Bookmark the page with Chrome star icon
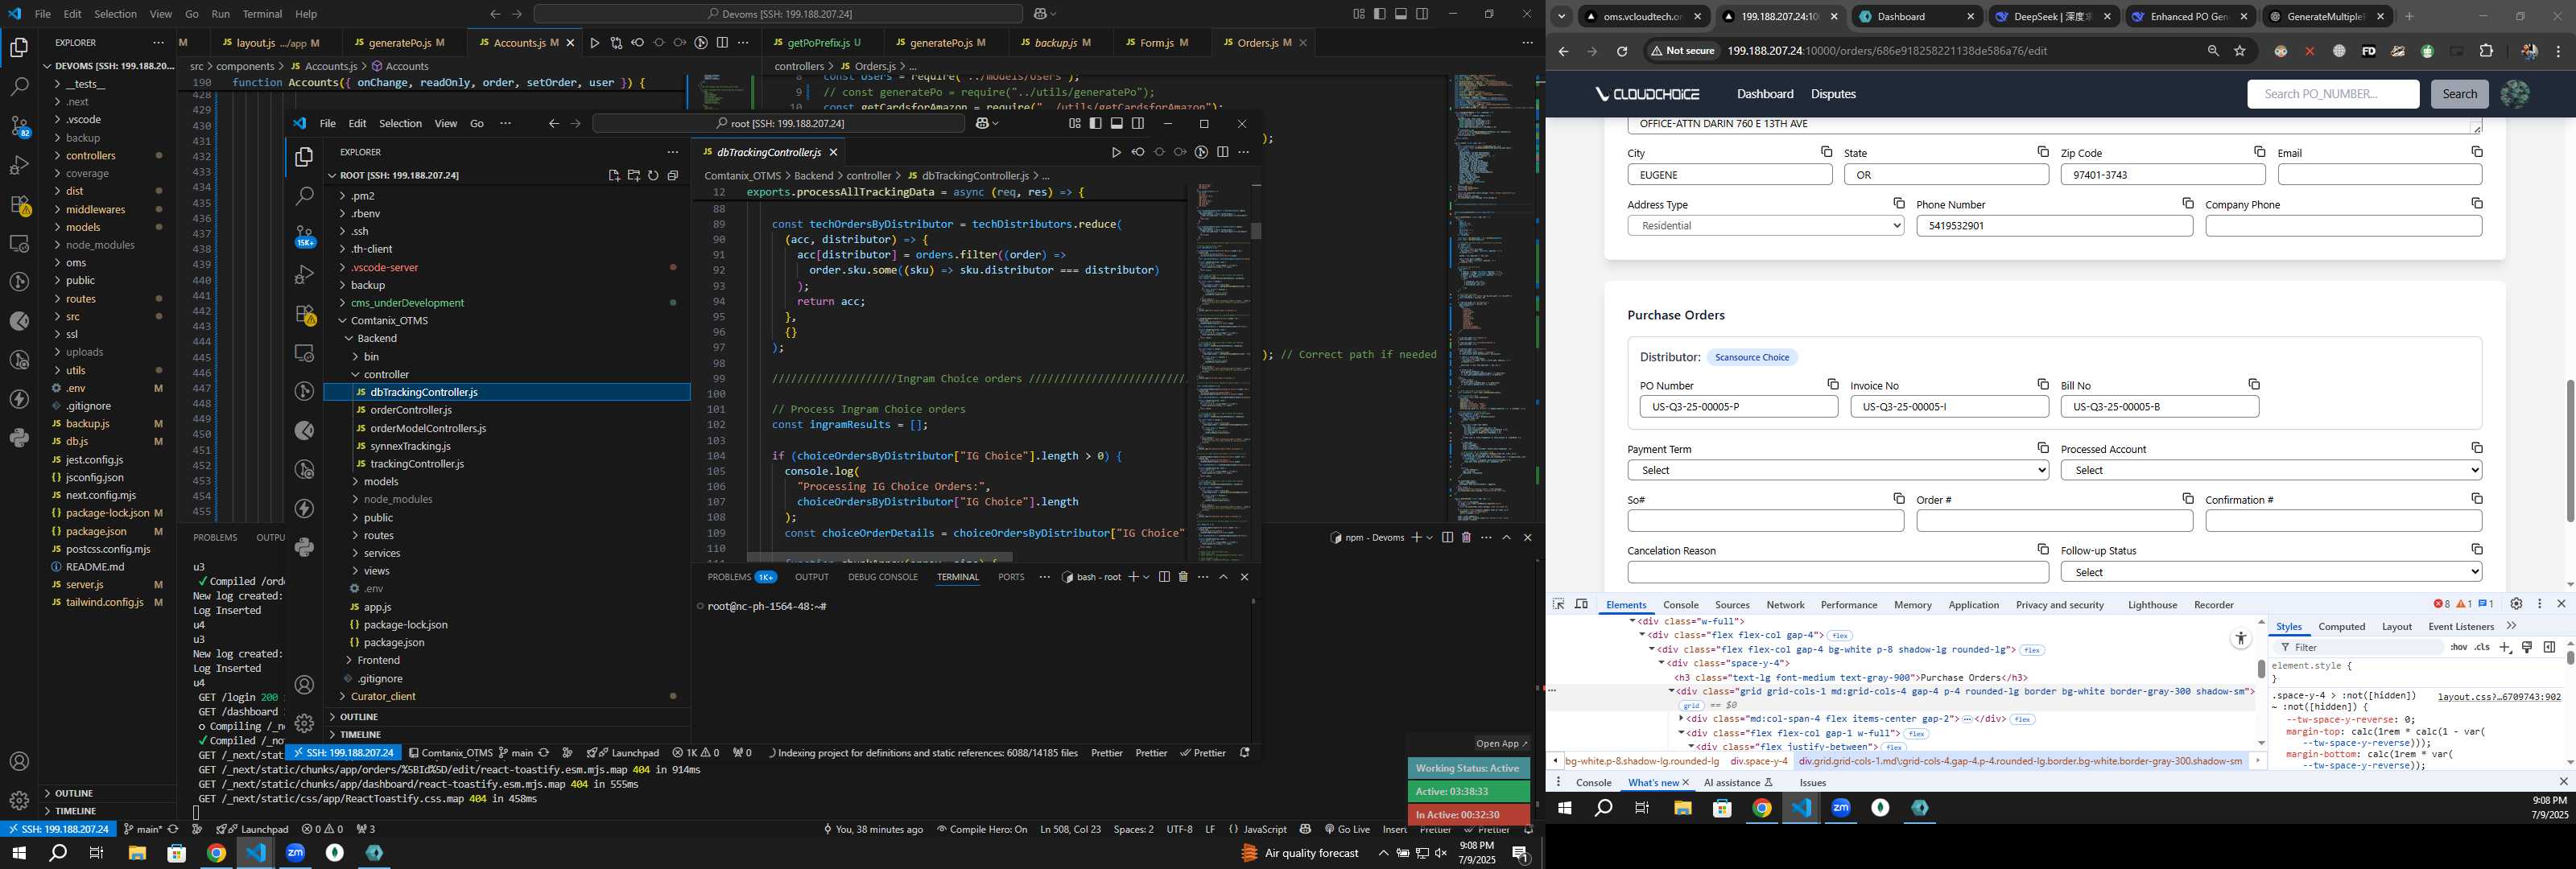Screen dimensions: 2576x869 [2240, 51]
